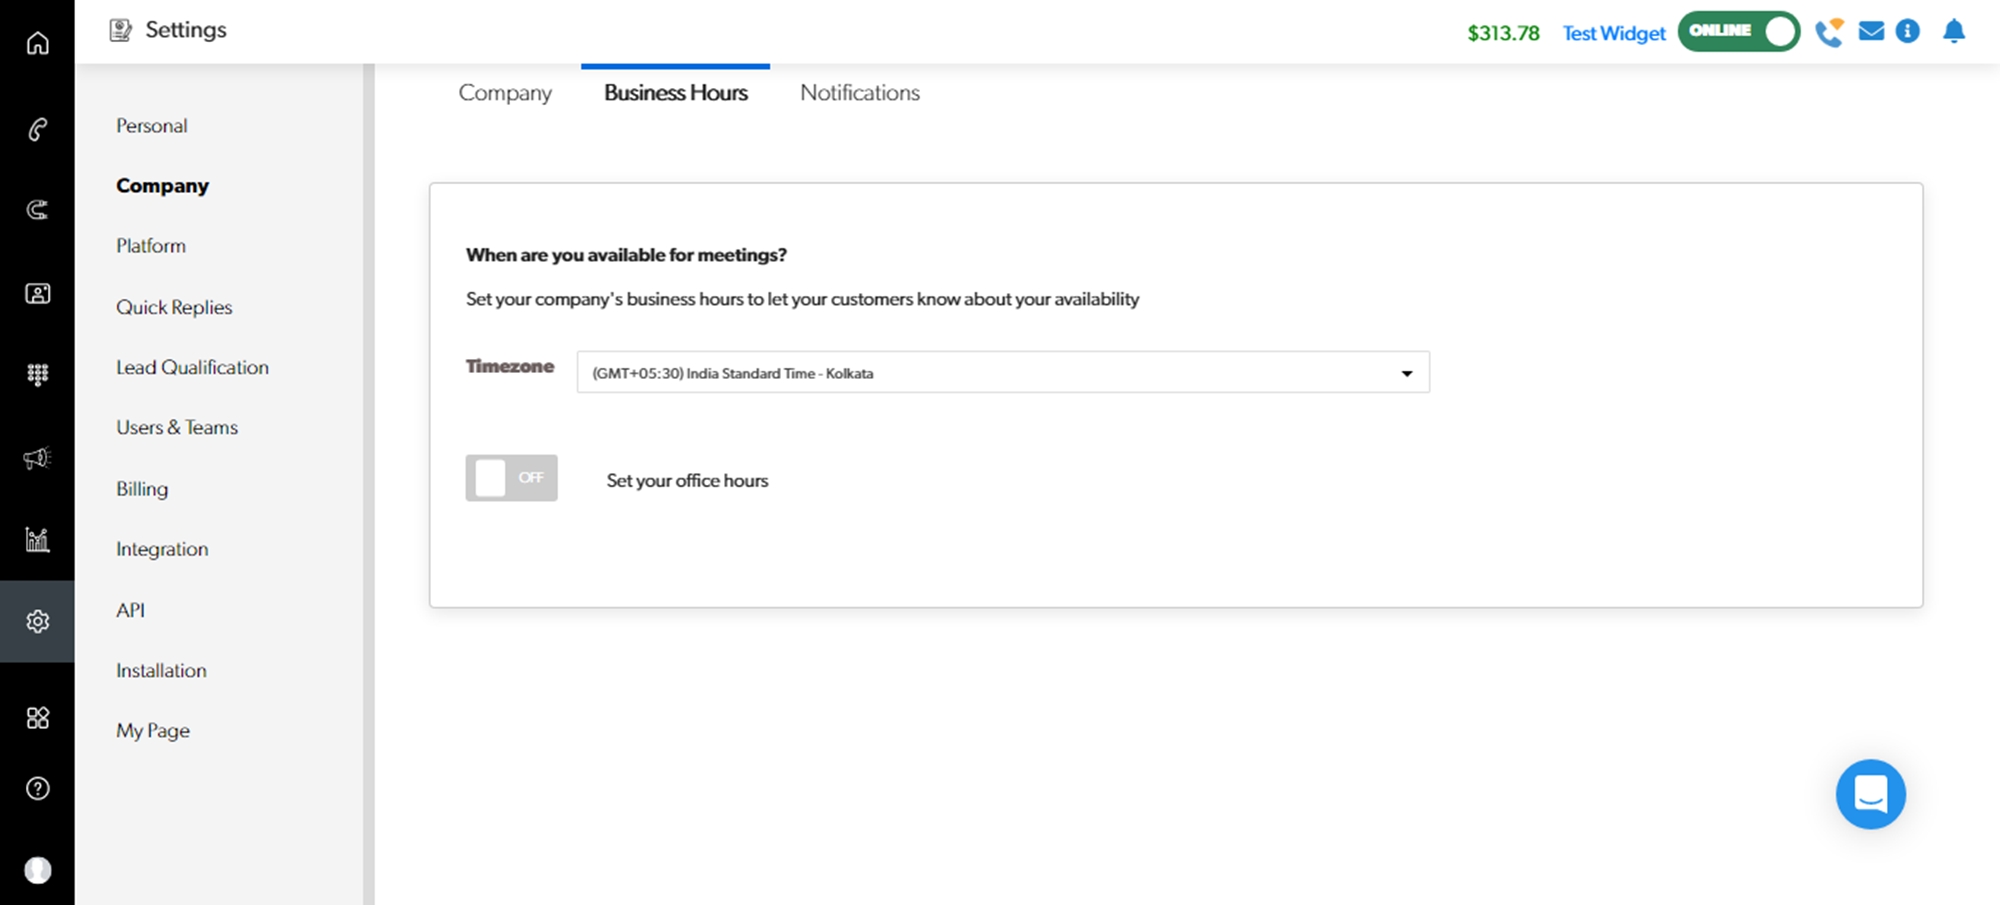Click the phone call icon in header

click(x=1828, y=32)
